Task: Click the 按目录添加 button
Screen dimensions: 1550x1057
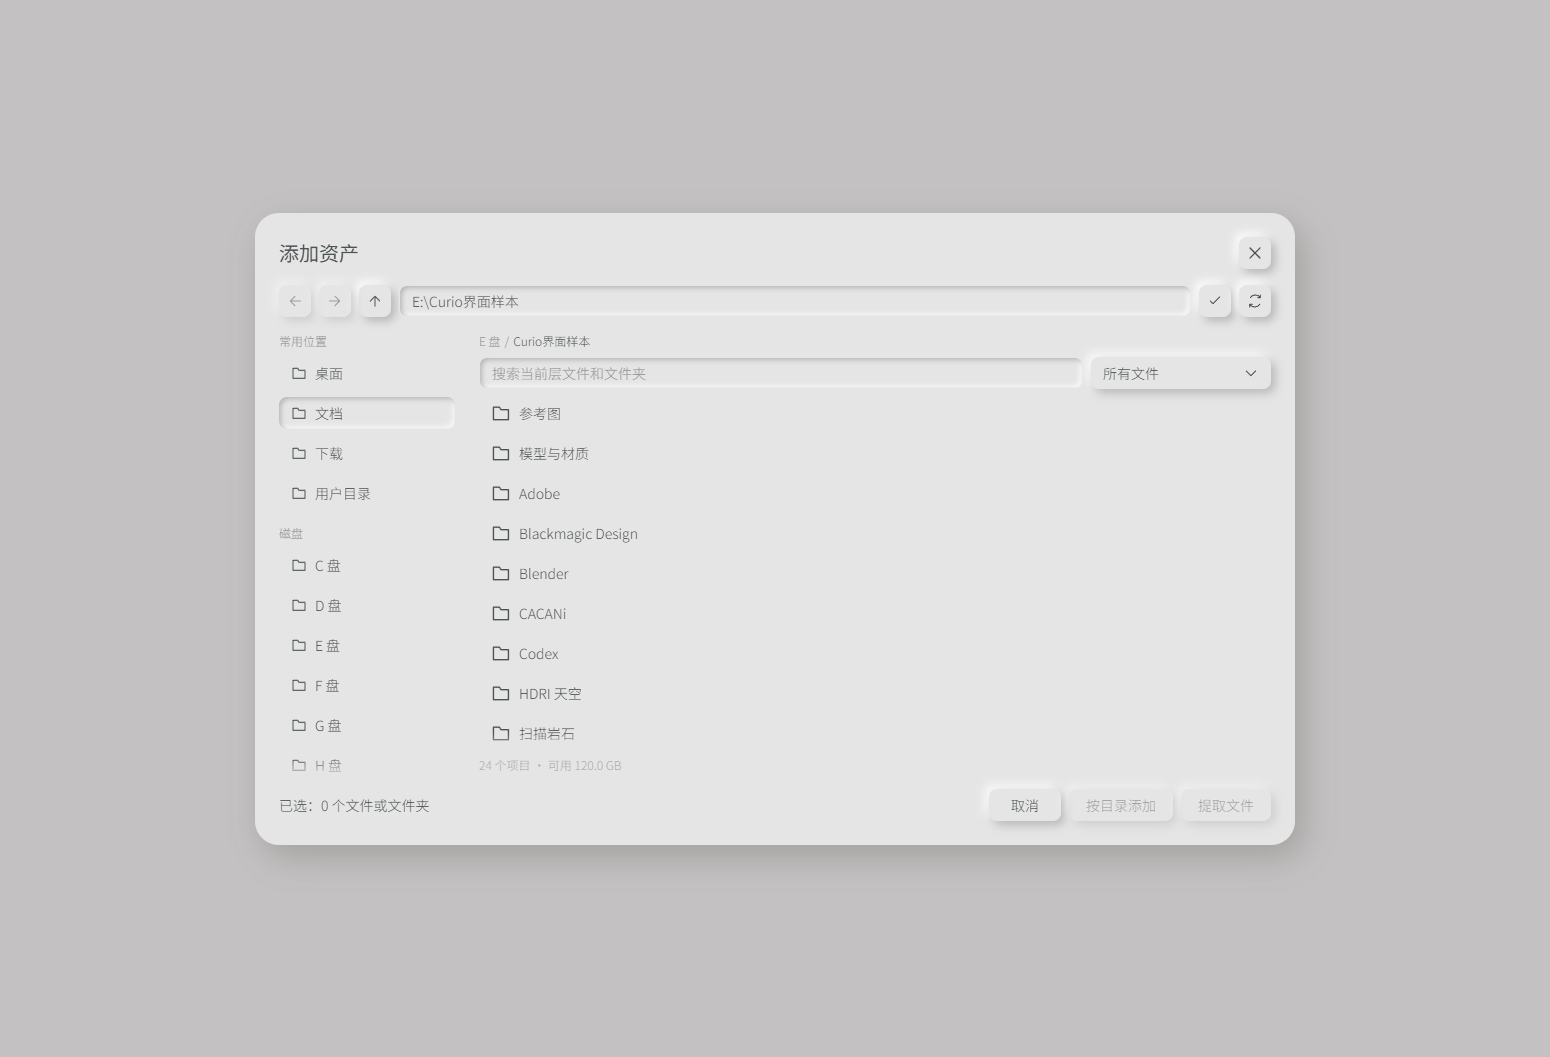Action: click(1121, 805)
